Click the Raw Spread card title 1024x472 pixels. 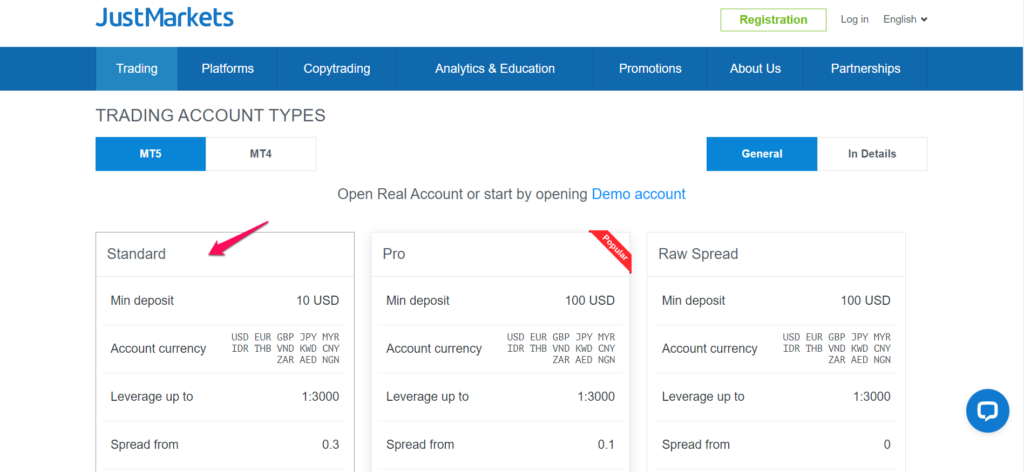[x=698, y=254]
